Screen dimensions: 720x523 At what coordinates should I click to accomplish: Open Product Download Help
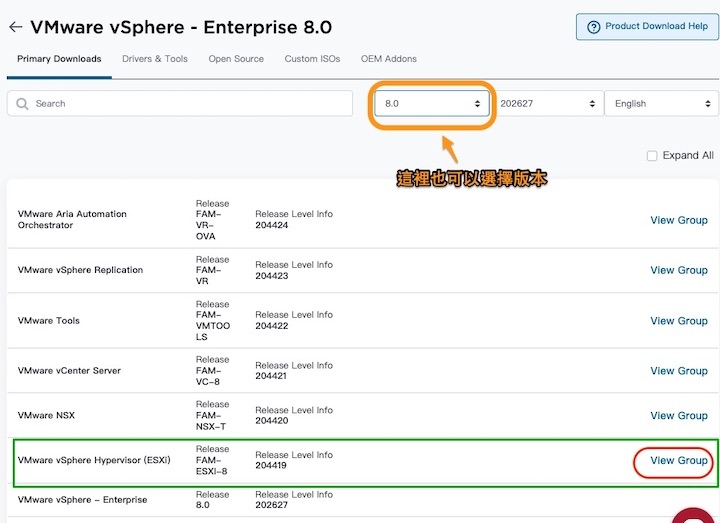coord(647,27)
